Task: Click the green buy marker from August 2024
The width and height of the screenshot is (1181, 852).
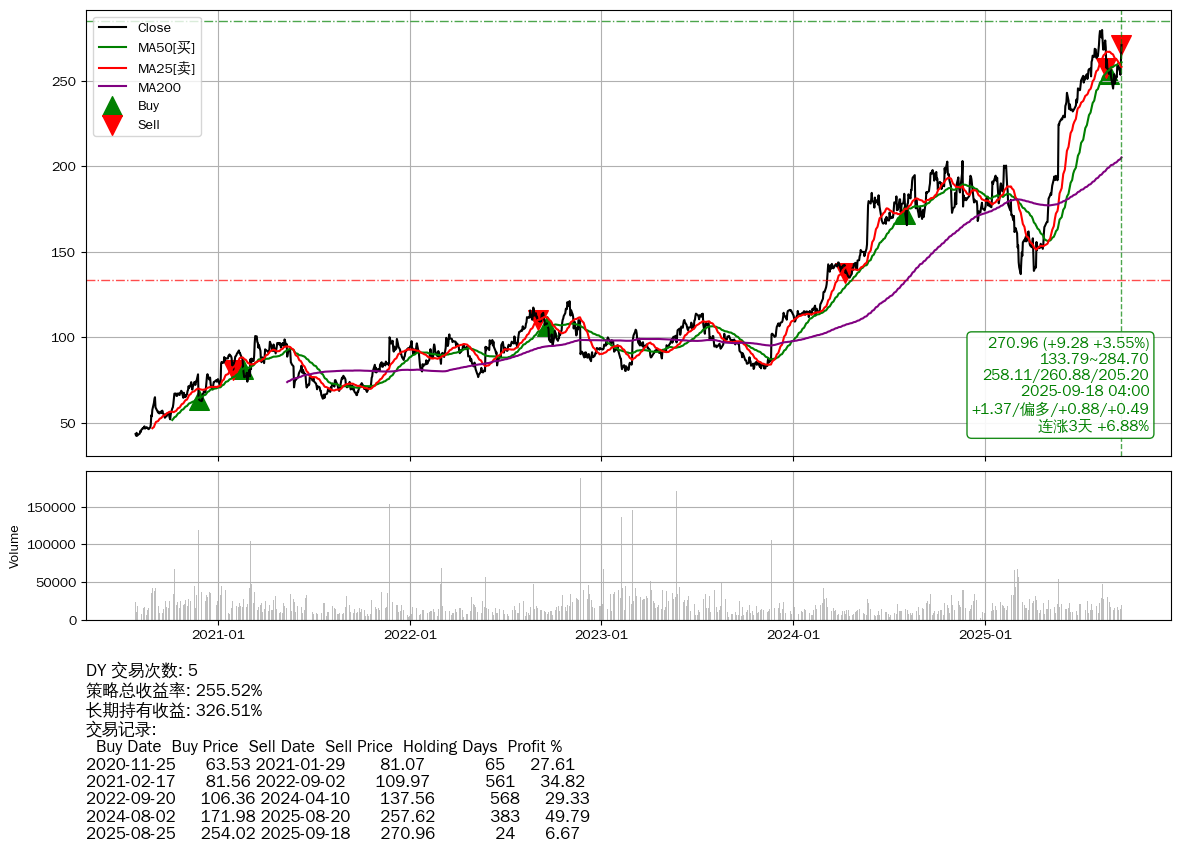Action: (904, 215)
